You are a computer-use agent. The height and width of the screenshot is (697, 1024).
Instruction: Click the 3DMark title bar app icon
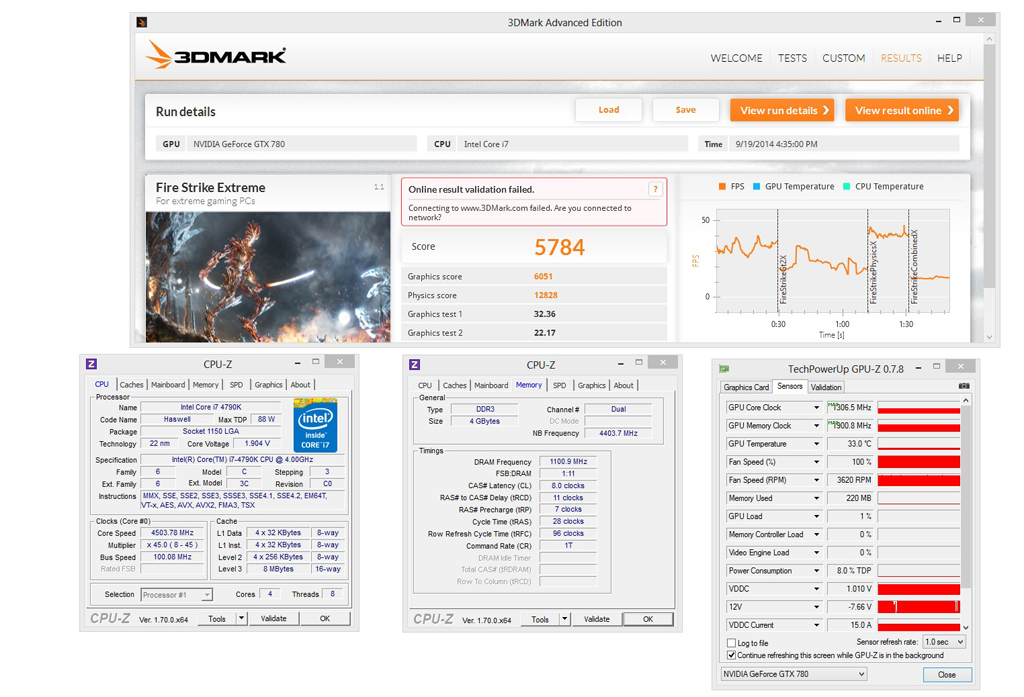click(x=142, y=22)
